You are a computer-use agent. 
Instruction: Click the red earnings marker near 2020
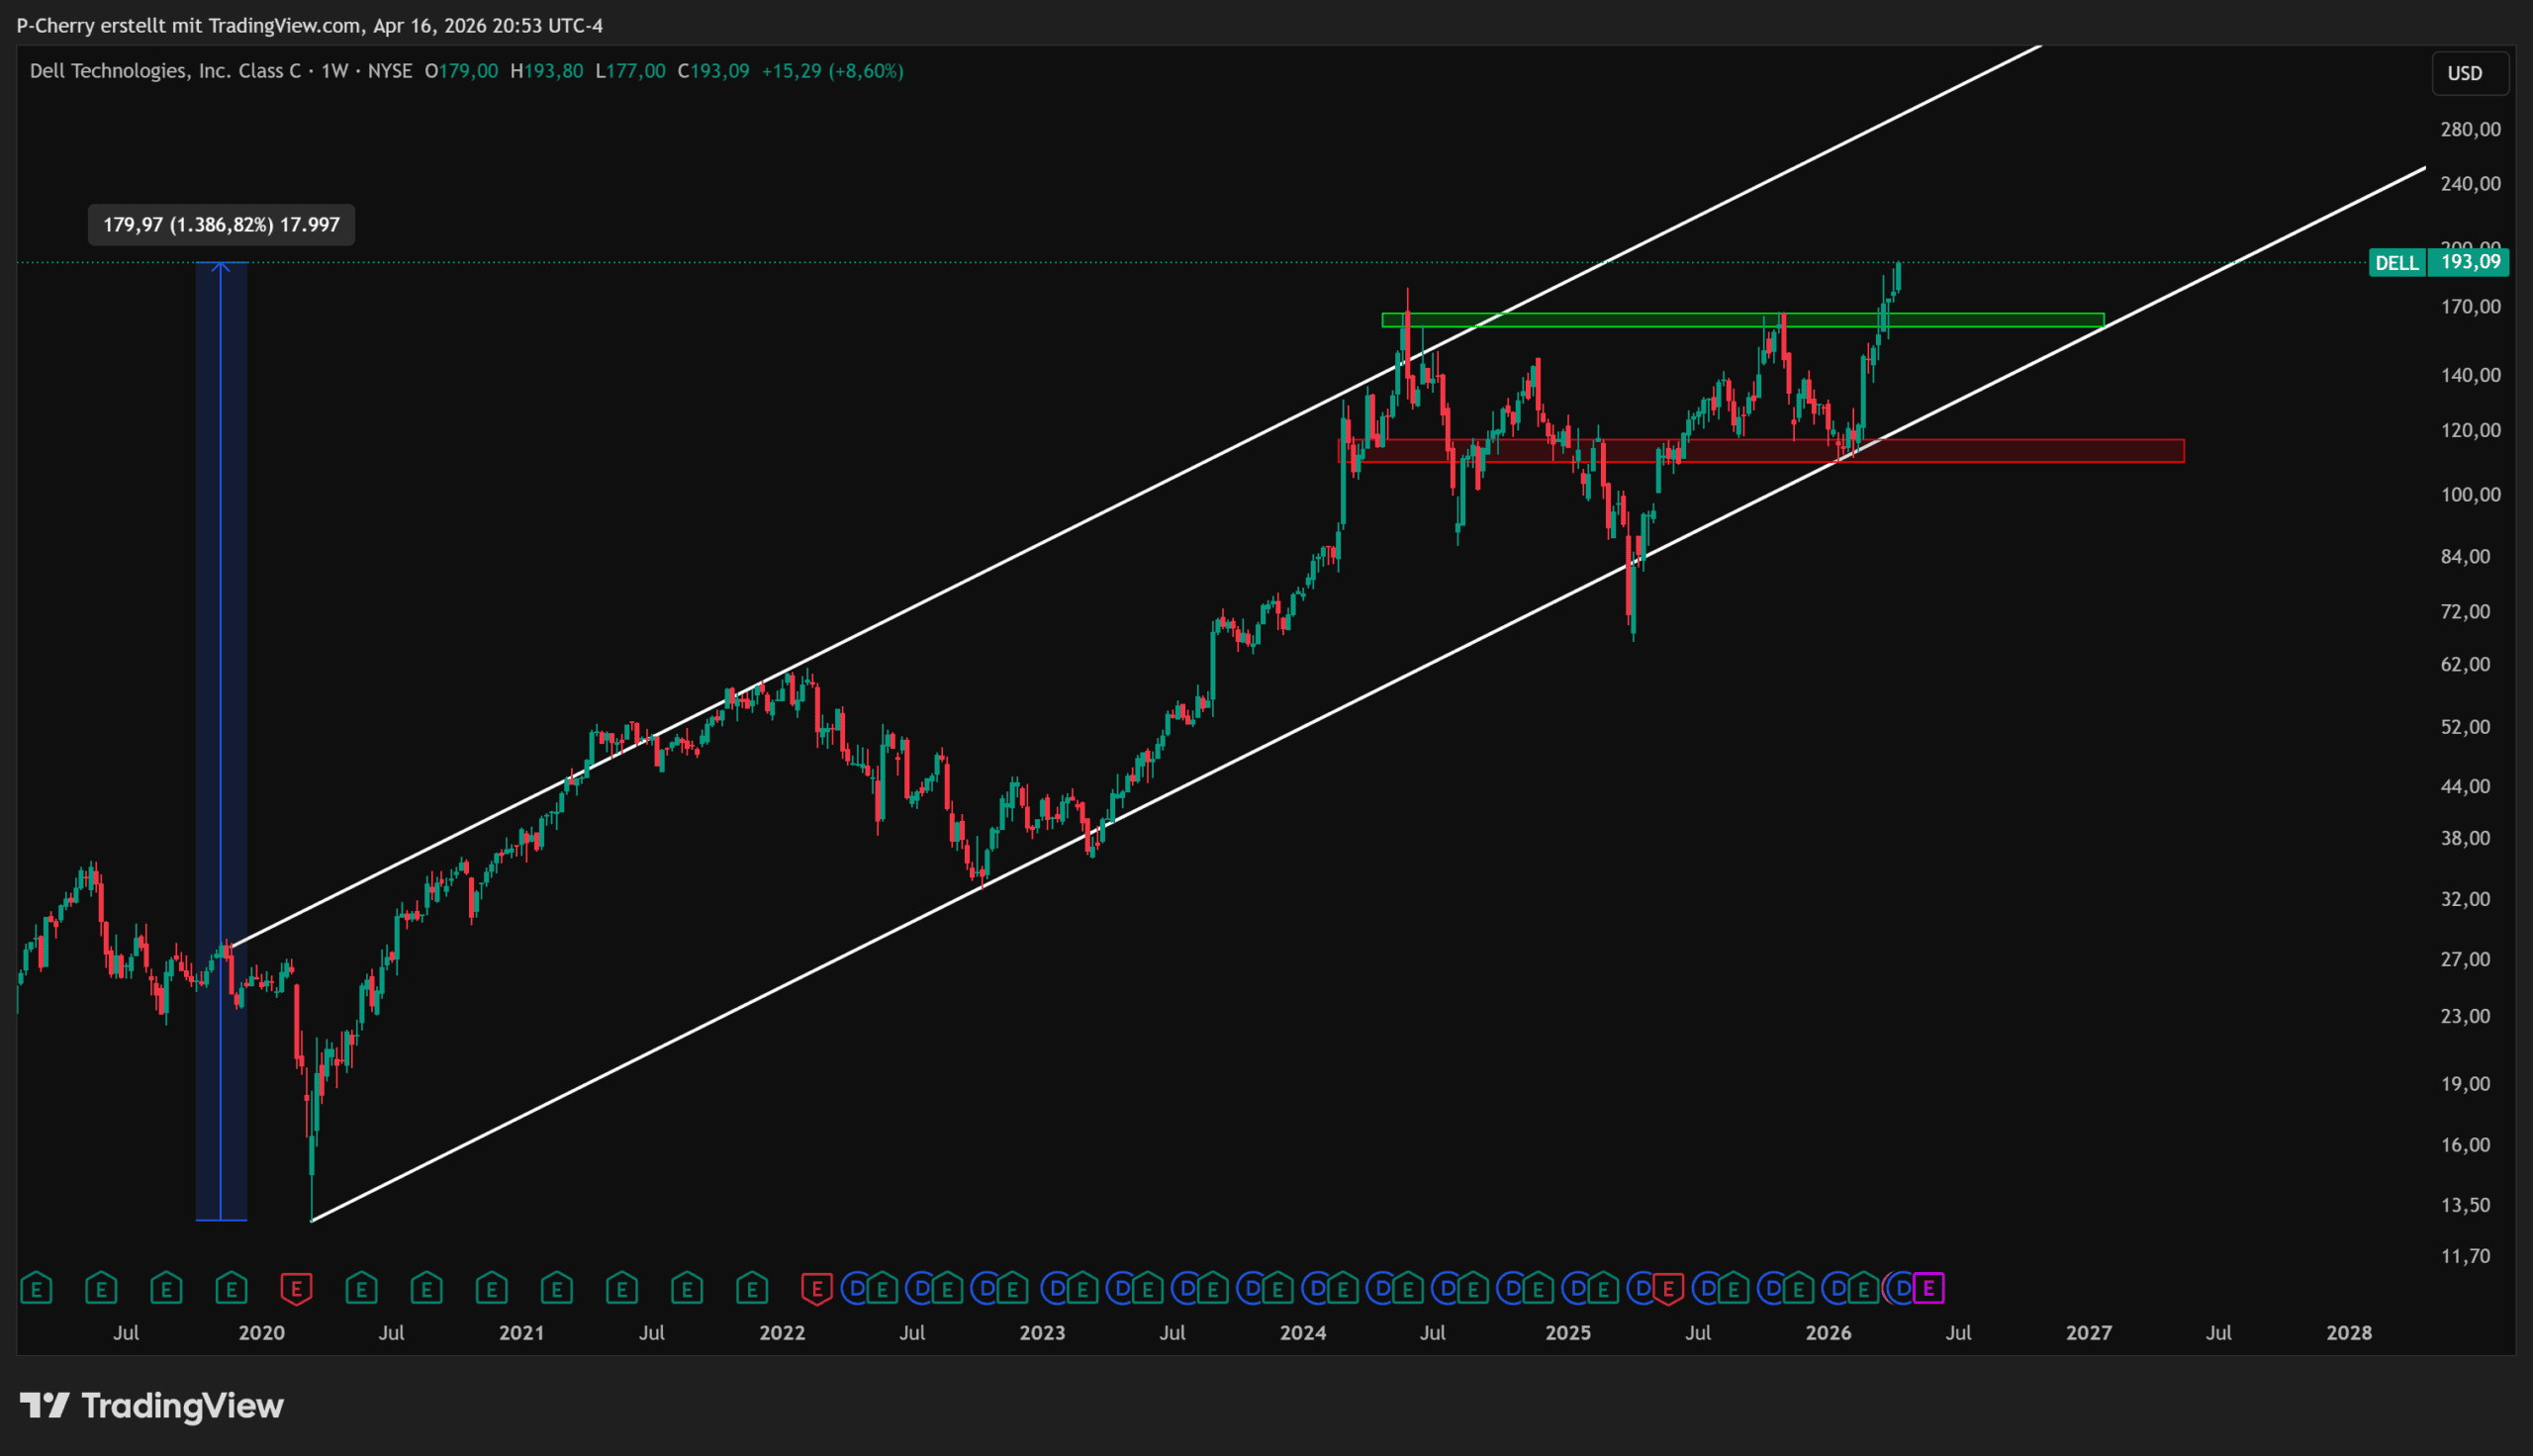point(296,1288)
